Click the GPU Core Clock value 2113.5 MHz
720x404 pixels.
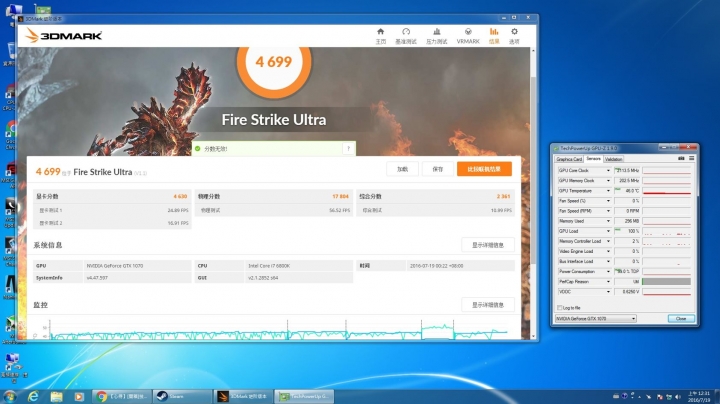pyautogui.click(x=627, y=170)
